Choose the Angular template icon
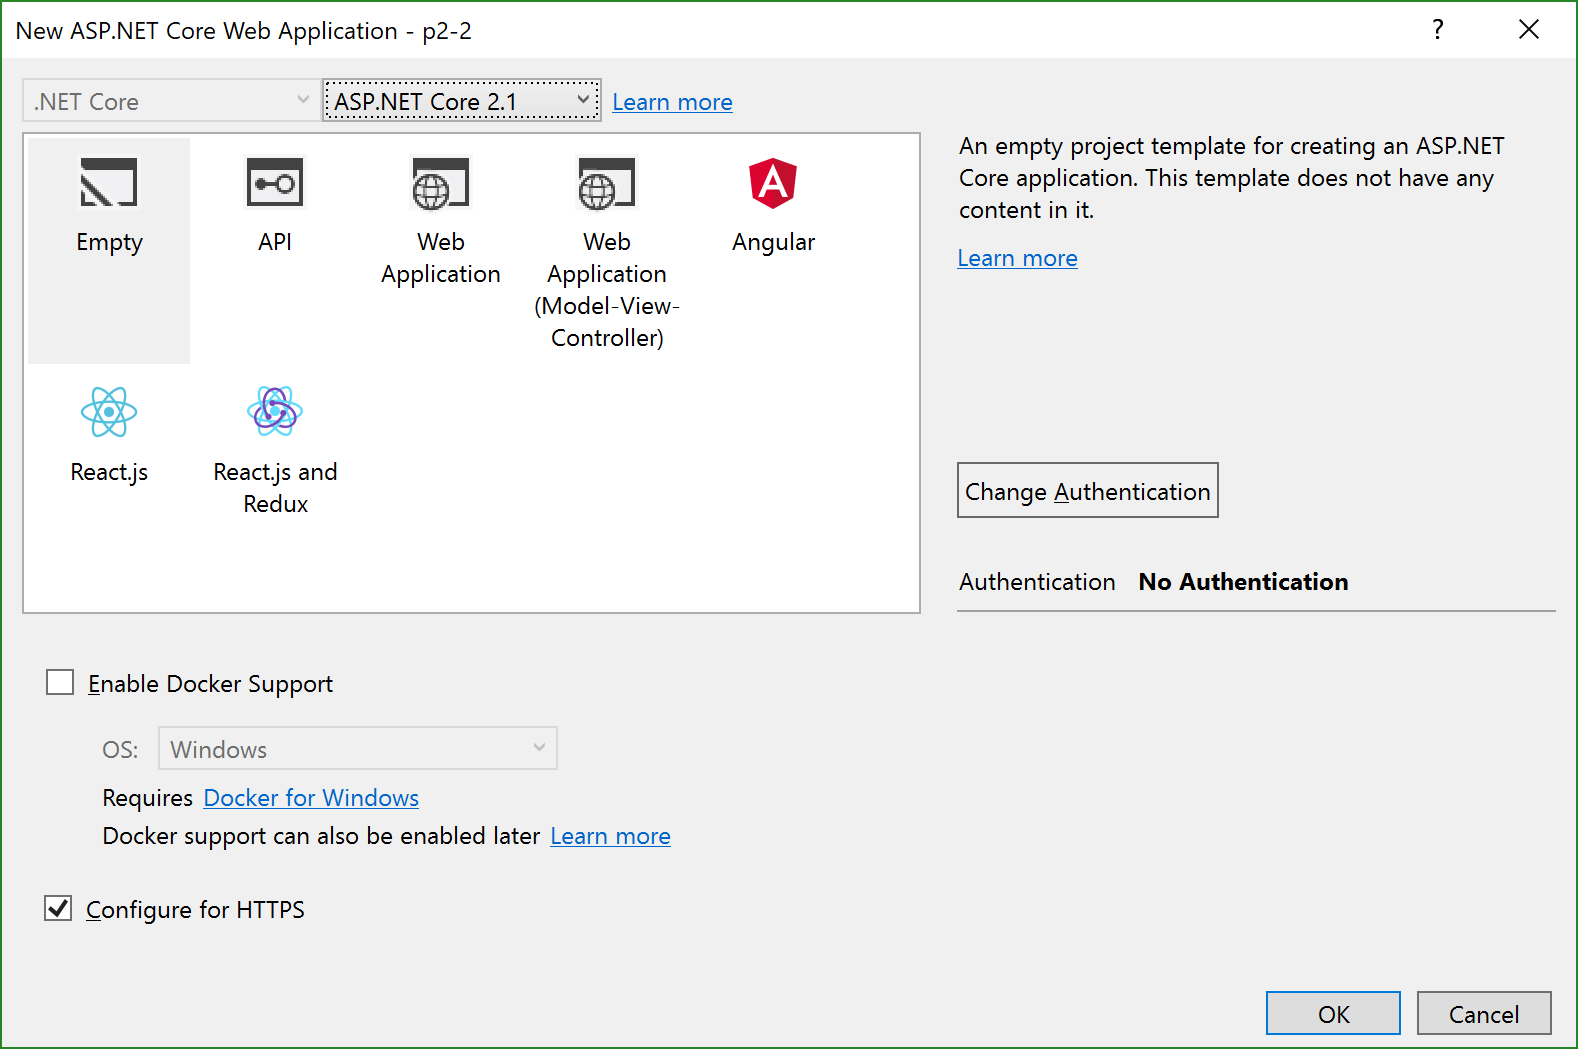Screen dimensions: 1578x1049 point(773,183)
